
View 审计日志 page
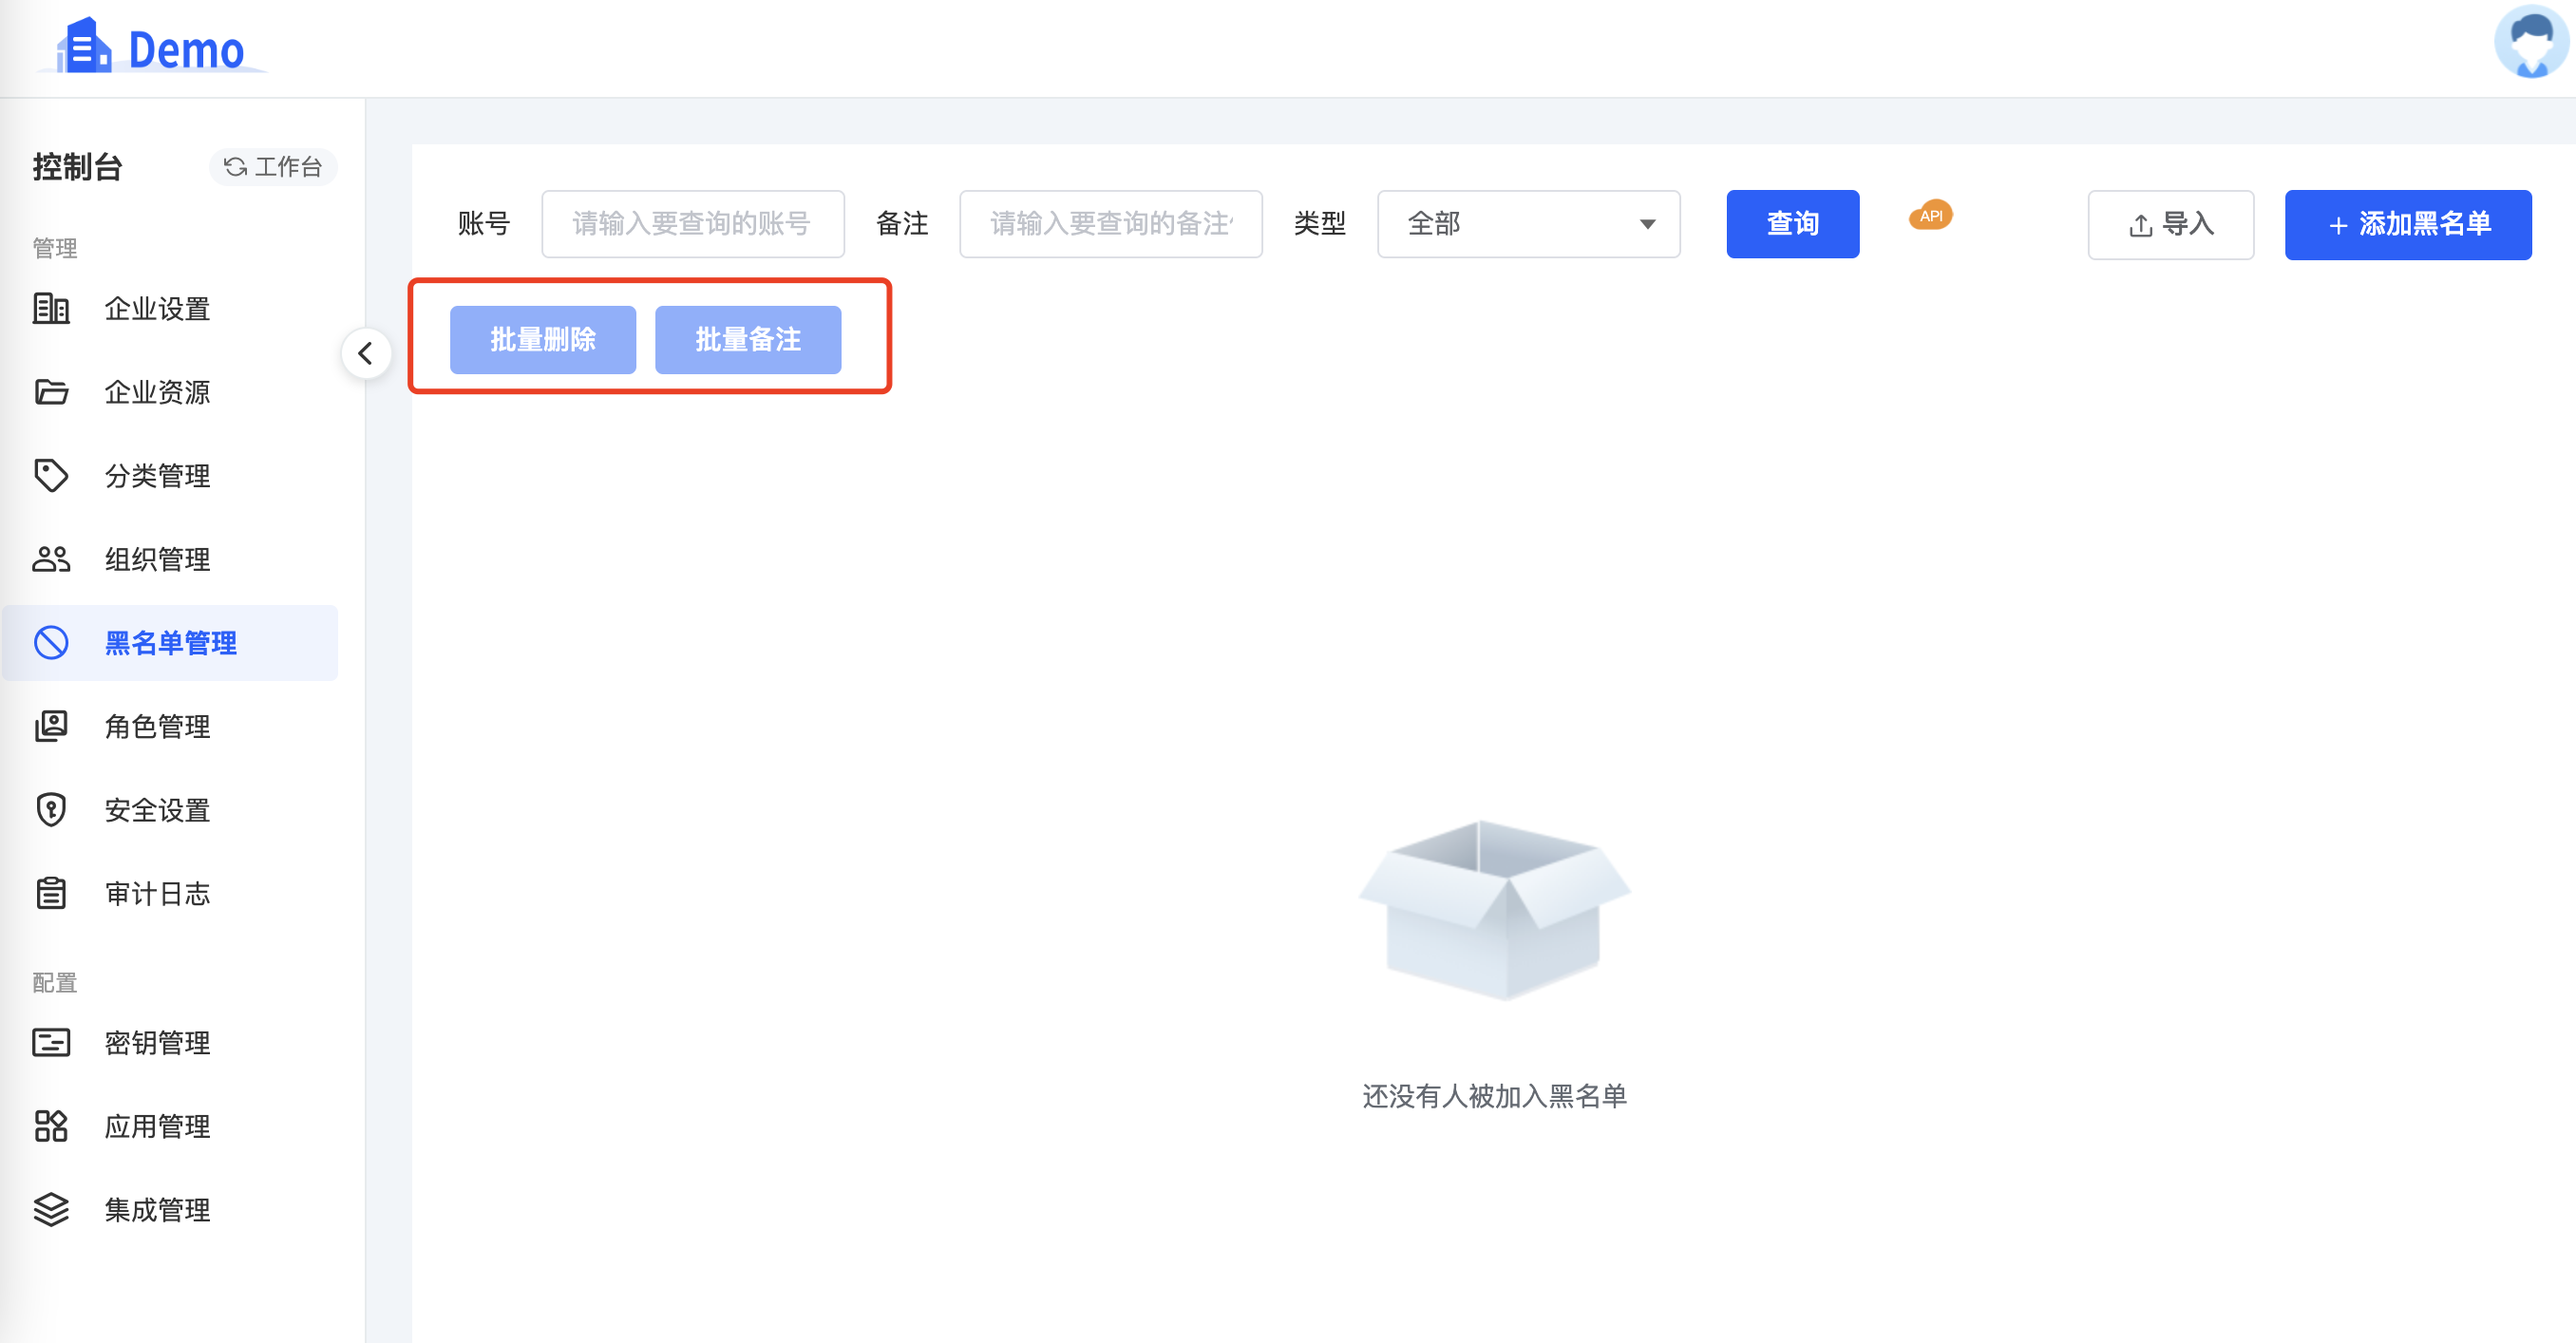170,893
